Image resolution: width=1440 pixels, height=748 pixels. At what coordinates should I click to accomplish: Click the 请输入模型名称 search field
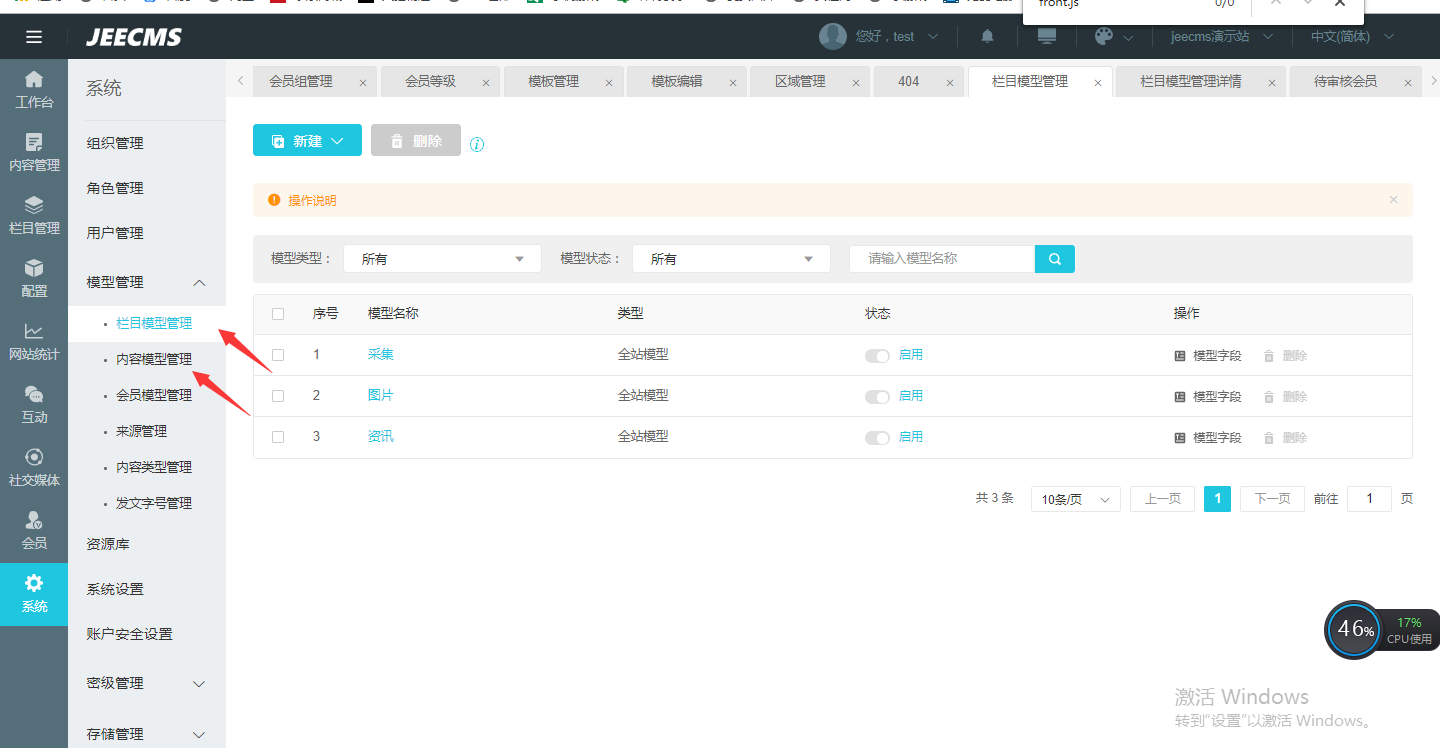941,259
